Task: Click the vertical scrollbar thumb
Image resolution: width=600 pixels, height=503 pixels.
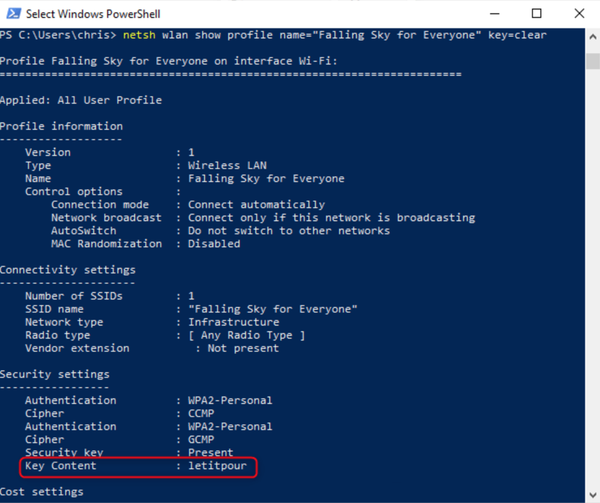Action: click(590, 60)
